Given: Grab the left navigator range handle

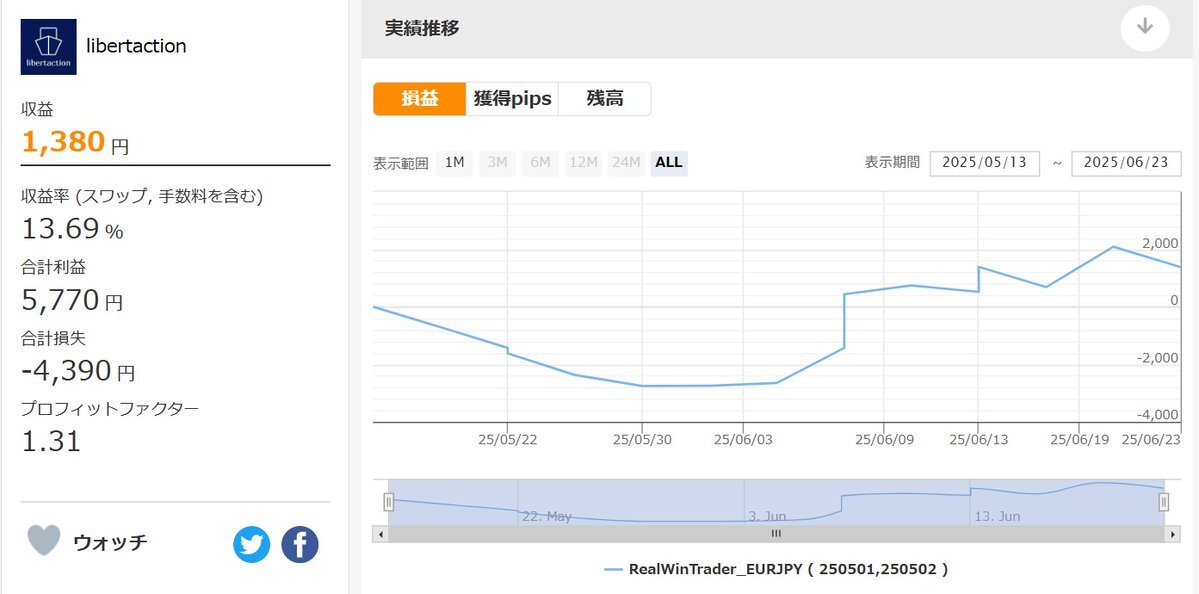Looking at the screenshot, I should click(x=388, y=502).
